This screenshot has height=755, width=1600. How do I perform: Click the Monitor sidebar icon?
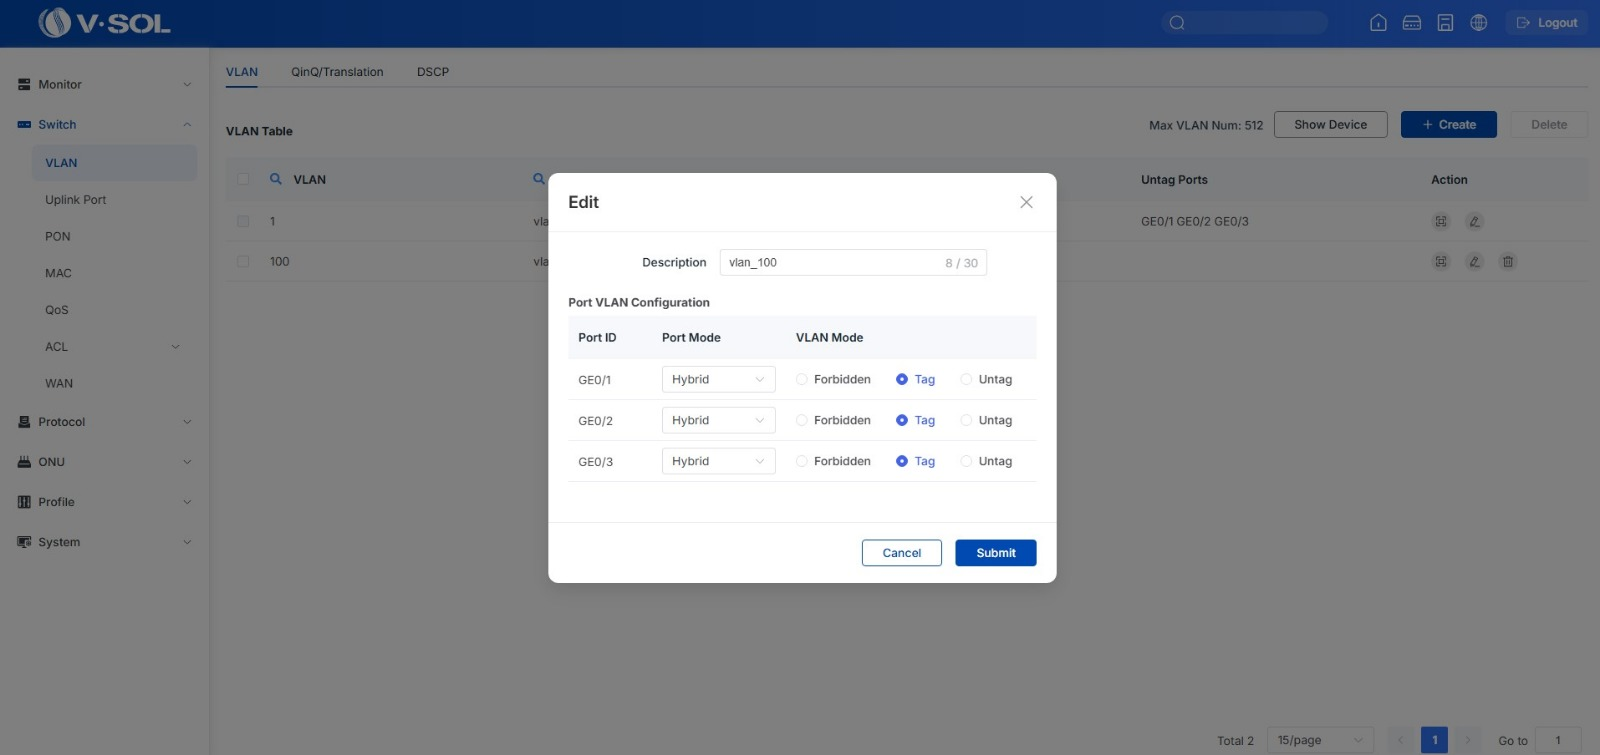24,85
